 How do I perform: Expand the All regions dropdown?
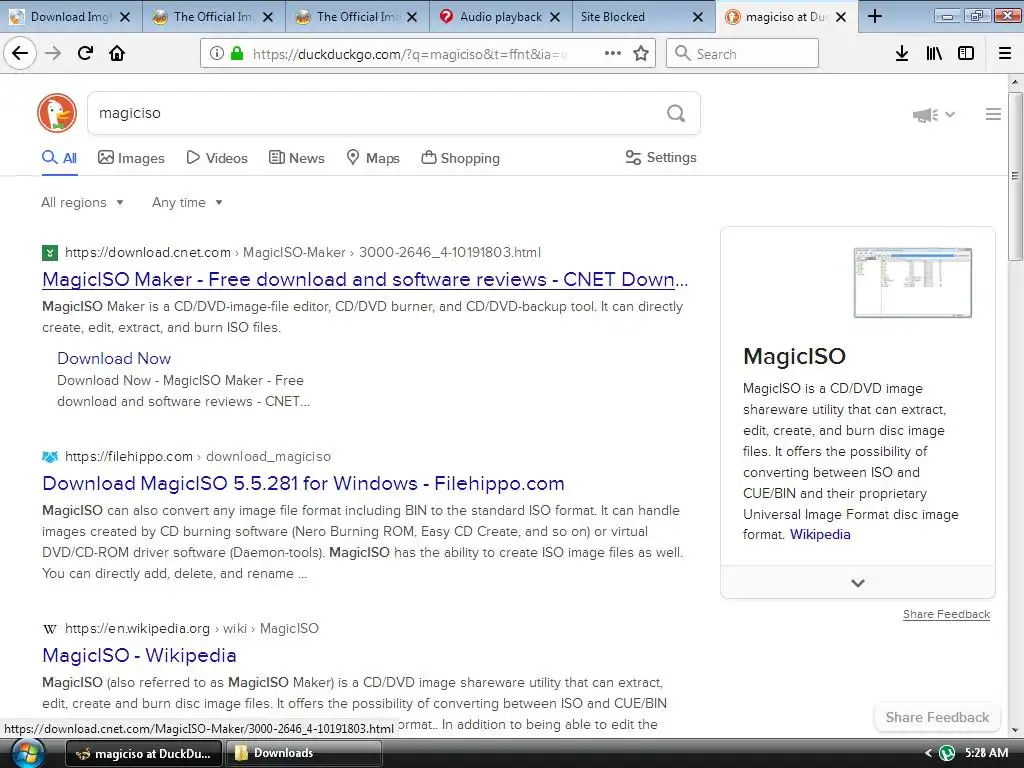[x=82, y=202]
